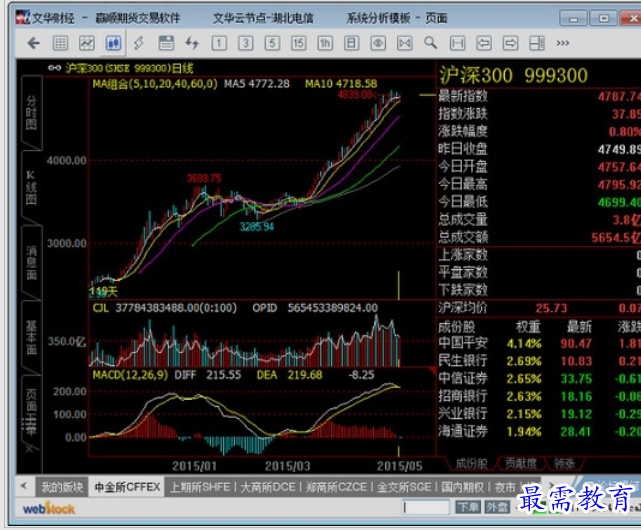
Task: Select the 15-minute period icon
Action: [298, 43]
